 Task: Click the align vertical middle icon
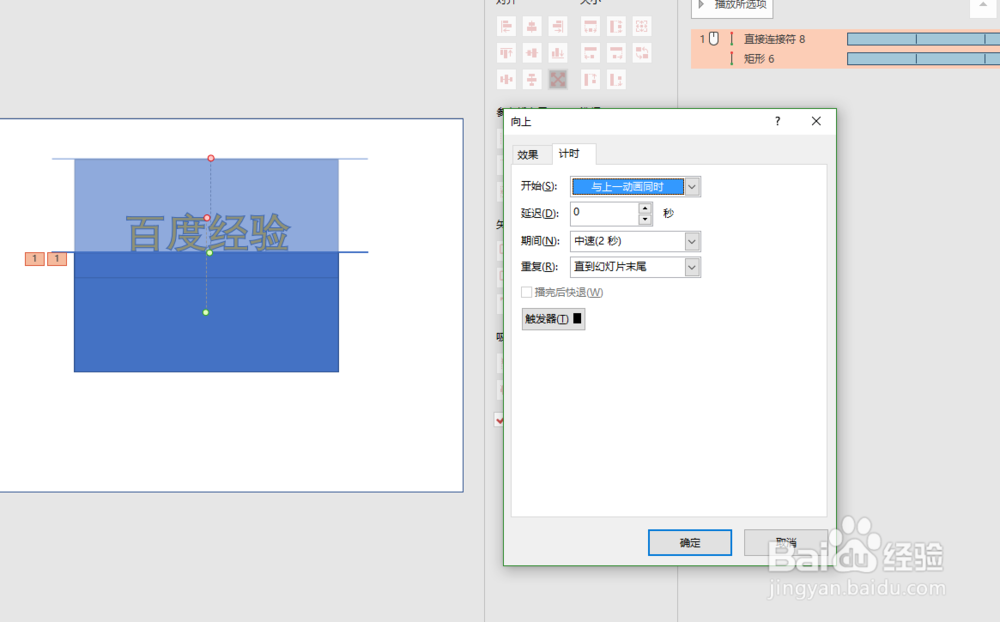532,52
